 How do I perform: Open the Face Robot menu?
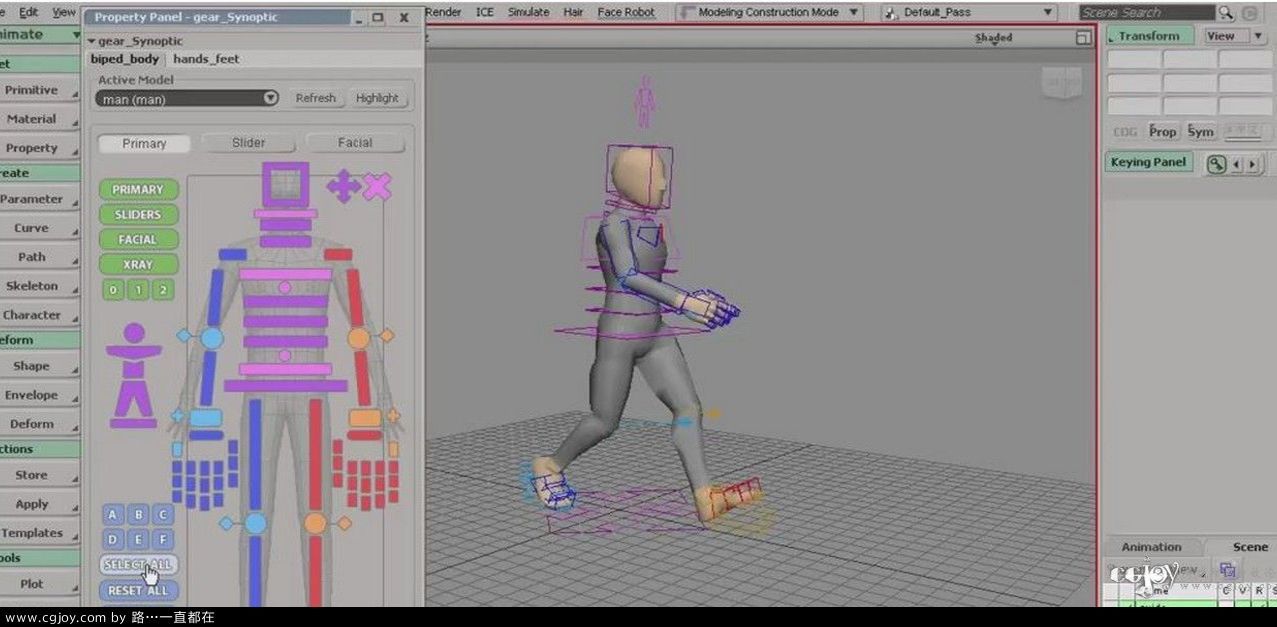pyautogui.click(x=625, y=12)
